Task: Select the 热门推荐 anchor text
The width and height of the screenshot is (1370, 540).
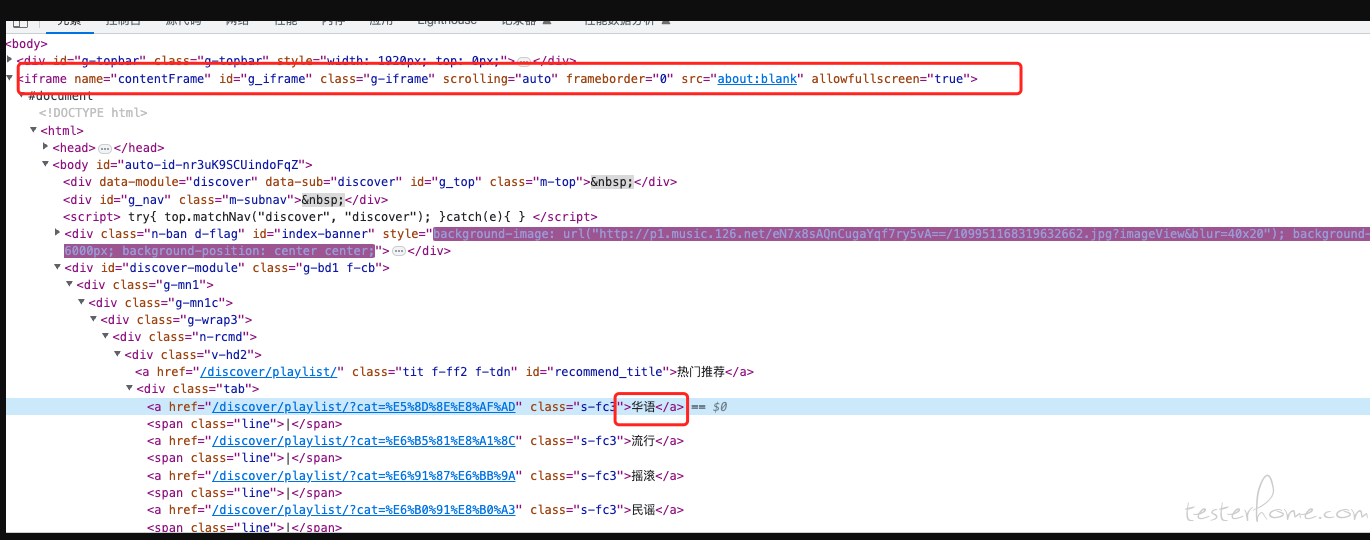Action: (701, 372)
